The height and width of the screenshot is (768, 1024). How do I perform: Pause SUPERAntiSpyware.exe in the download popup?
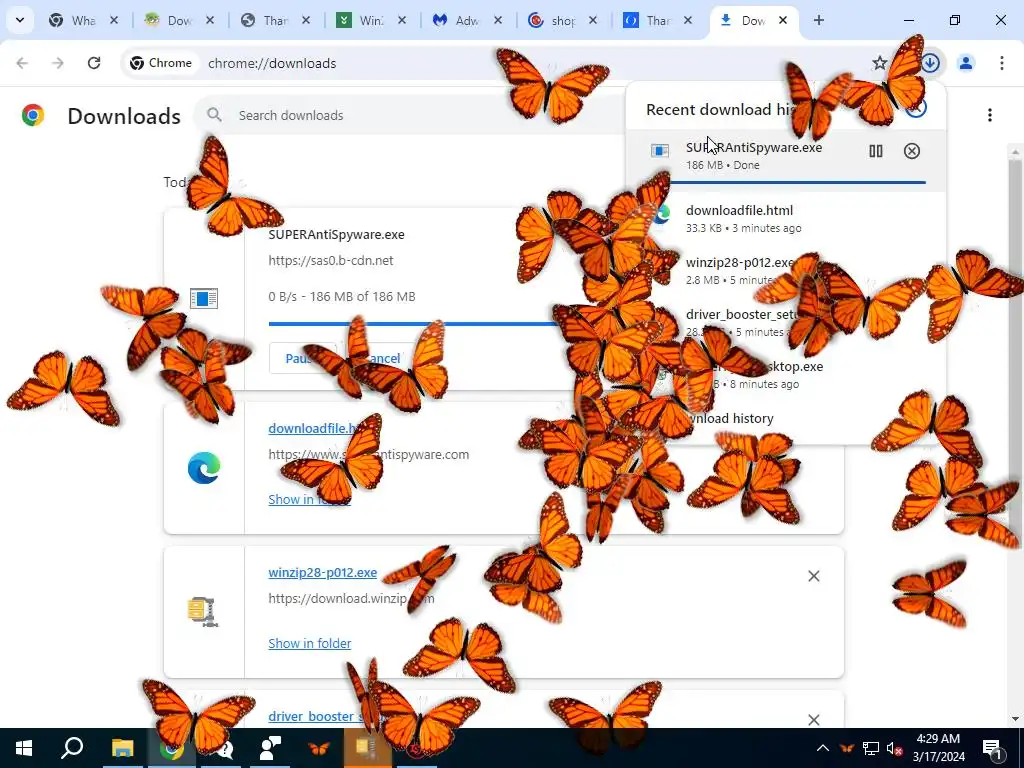tap(876, 151)
